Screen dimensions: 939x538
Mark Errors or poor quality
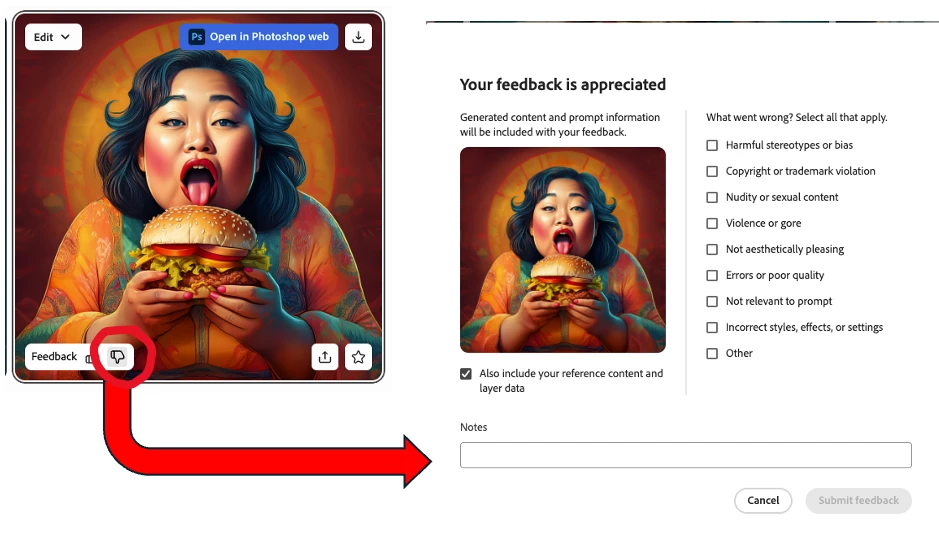(x=712, y=276)
